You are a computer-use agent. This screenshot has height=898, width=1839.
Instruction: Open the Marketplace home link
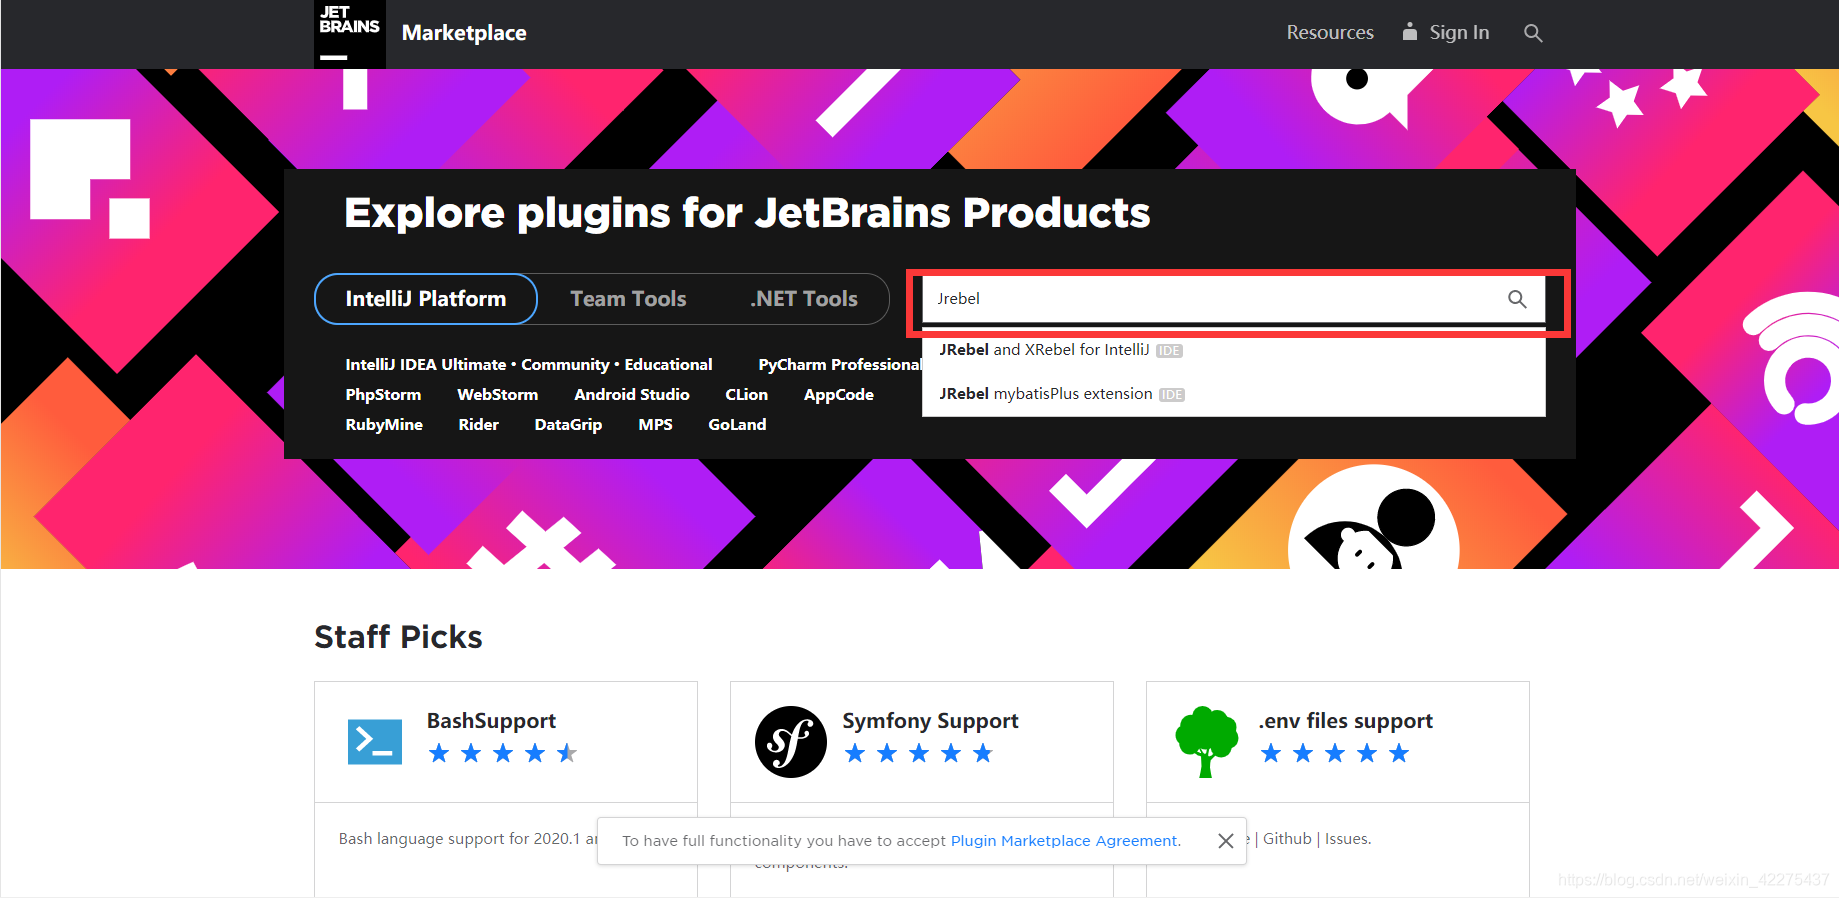click(x=464, y=33)
